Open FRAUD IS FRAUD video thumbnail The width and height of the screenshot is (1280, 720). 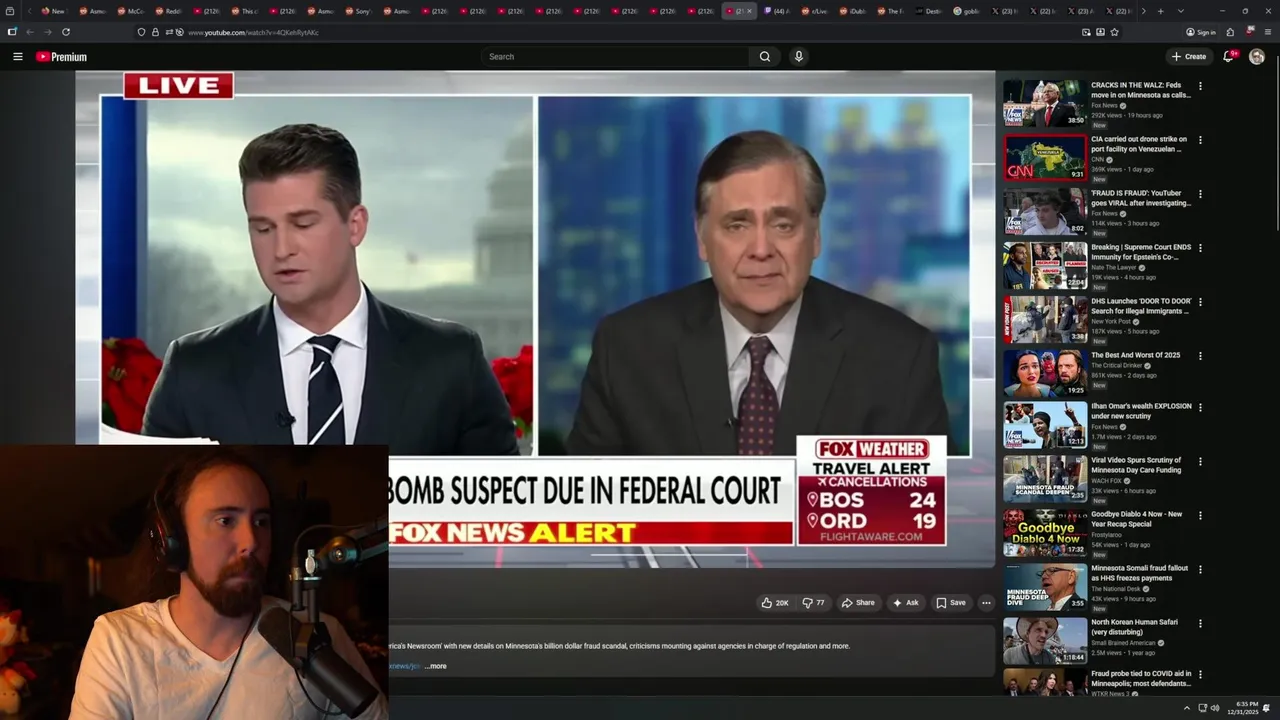1045,211
